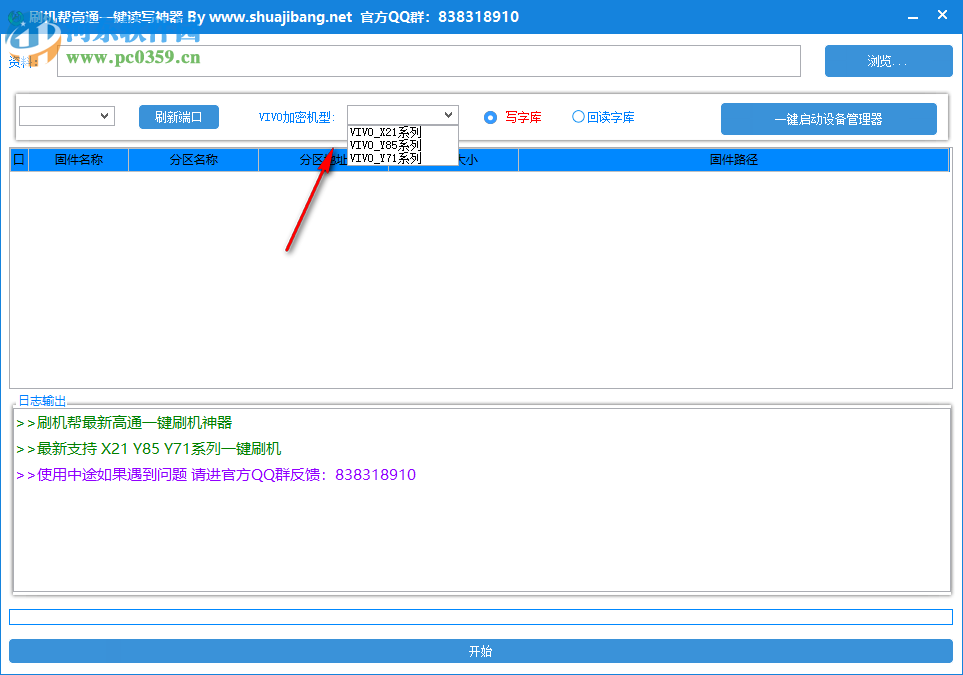This screenshot has height=675, width=963.
Task: Close the 刷机帮 application window
Action: tap(942, 17)
